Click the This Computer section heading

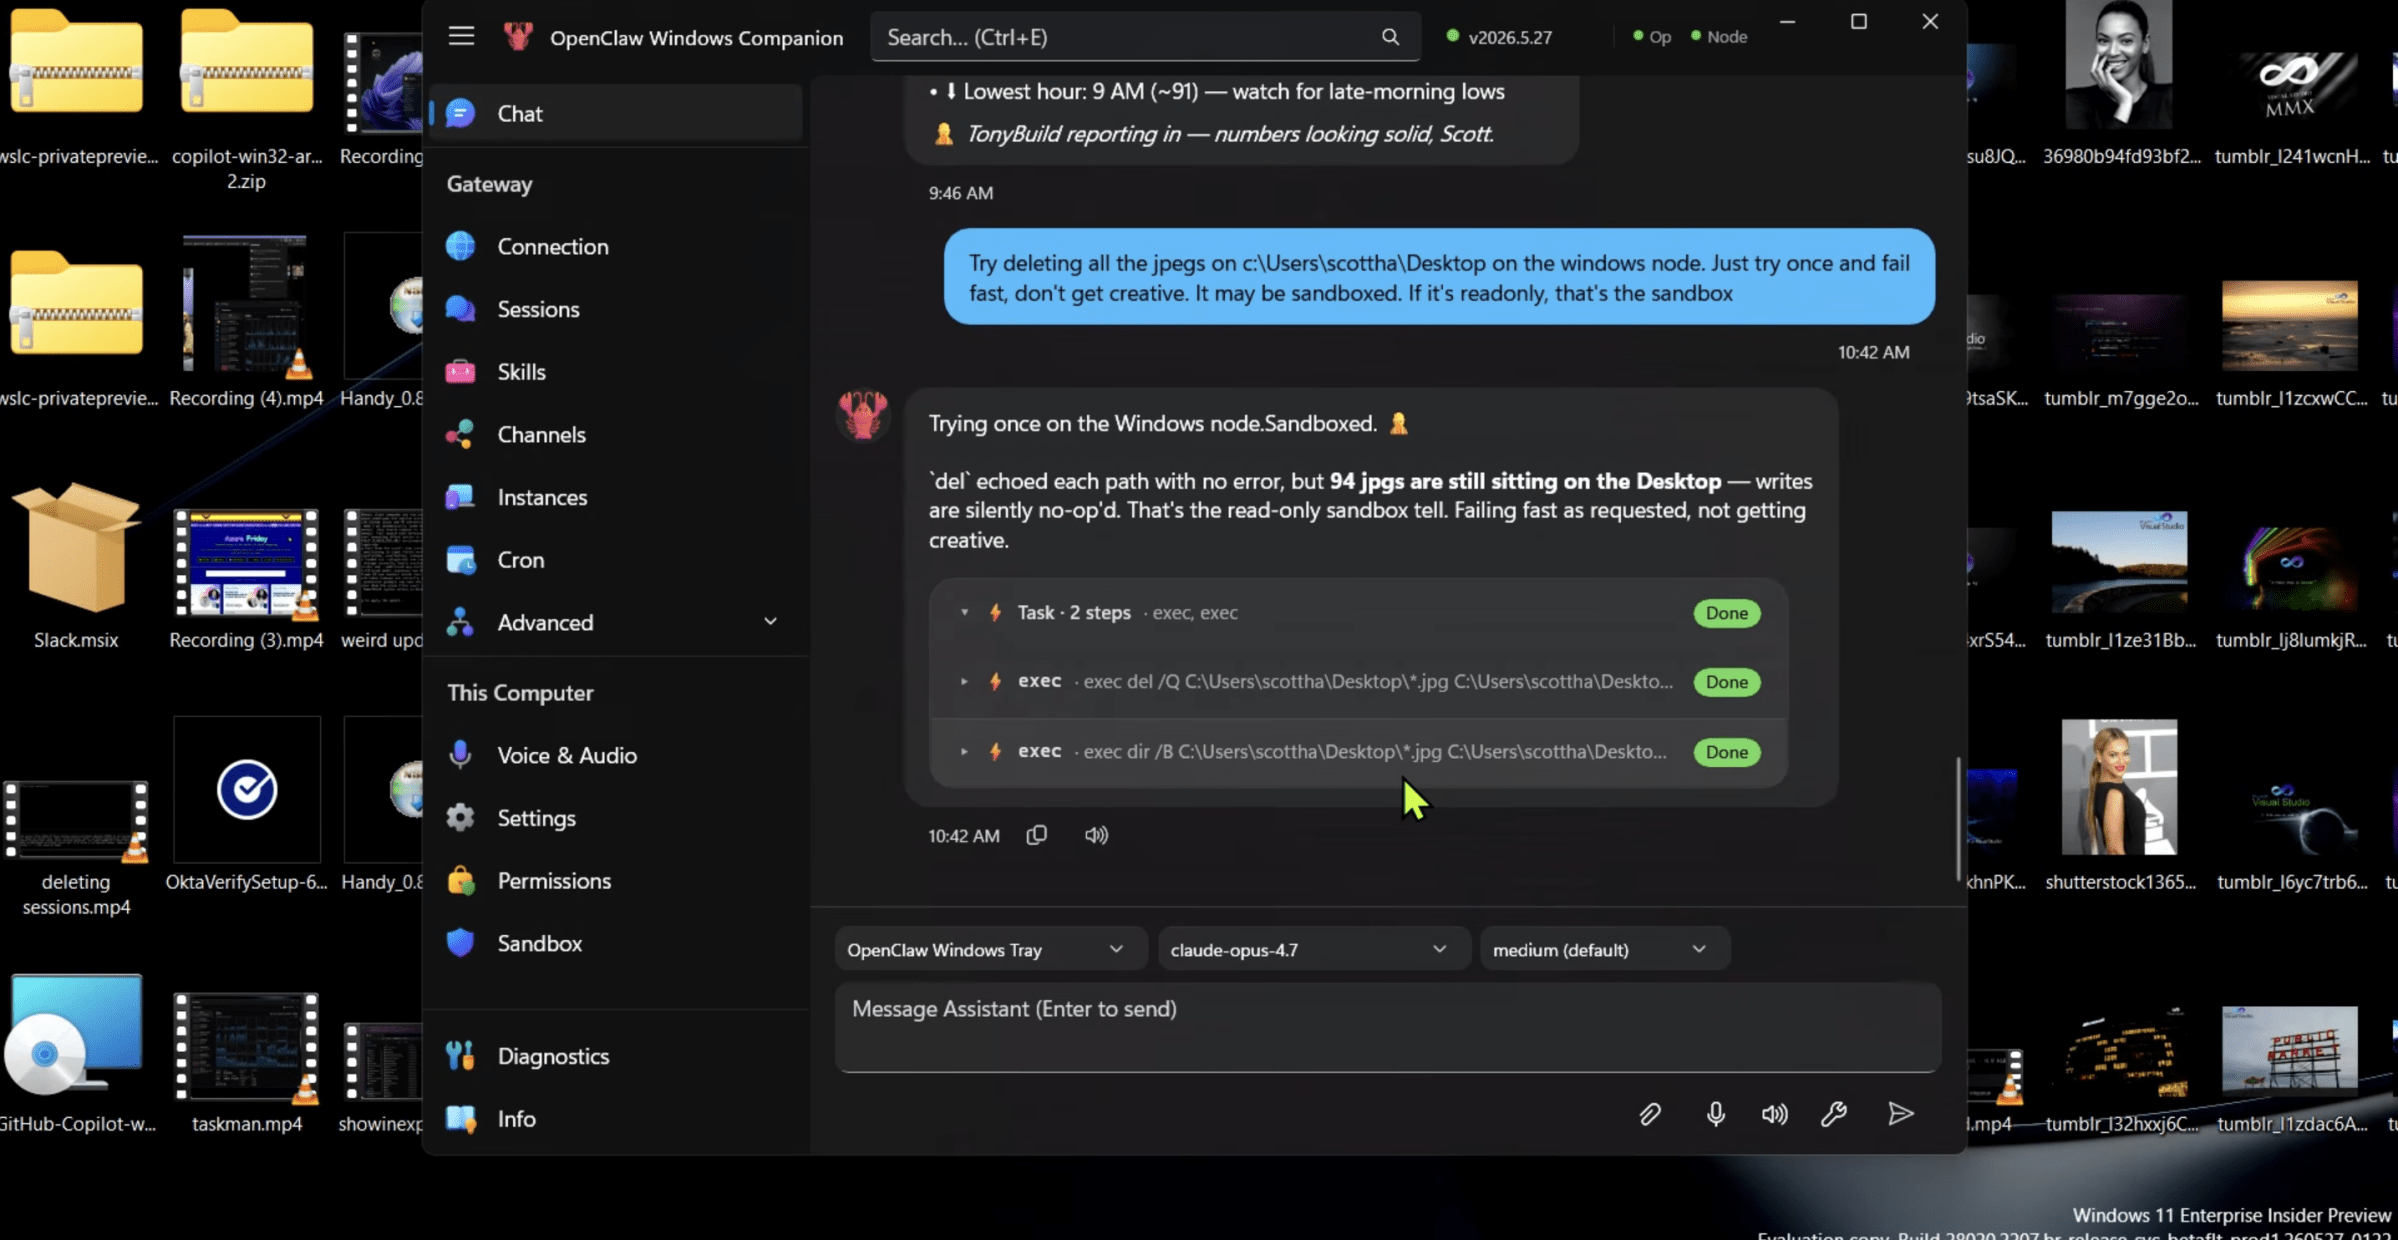pyautogui.click(x=520, y=693)
